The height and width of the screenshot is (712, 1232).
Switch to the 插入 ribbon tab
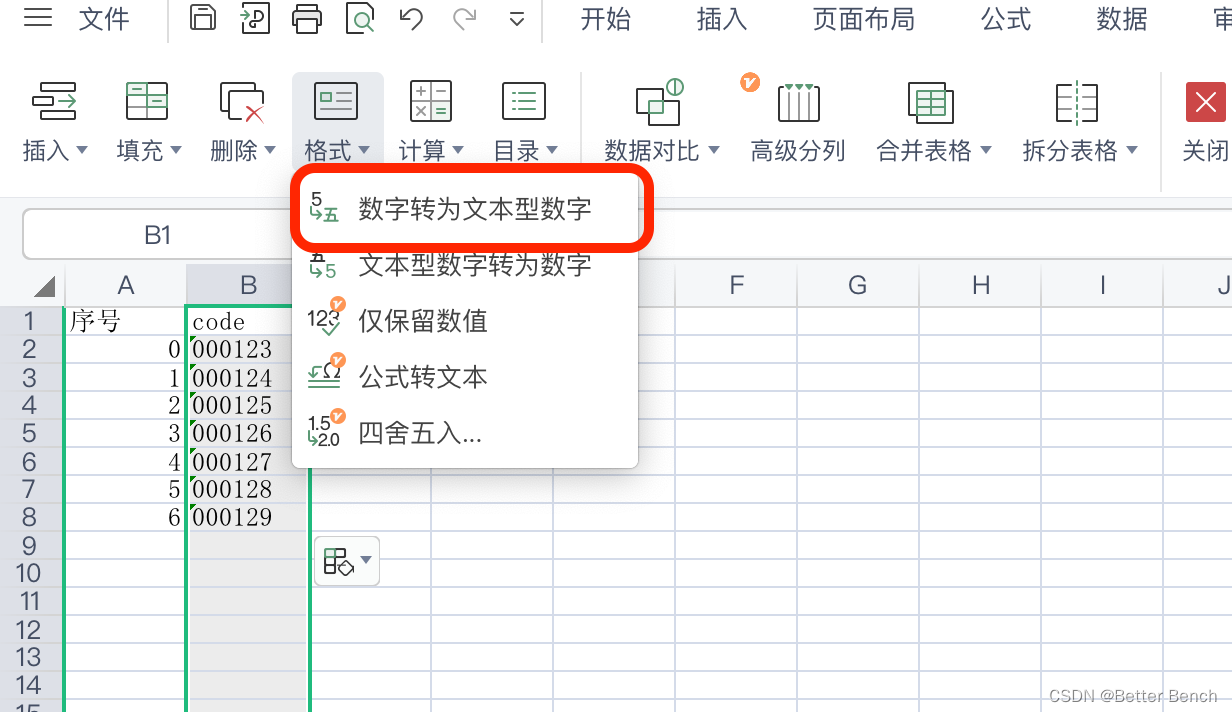coord(721,19)
